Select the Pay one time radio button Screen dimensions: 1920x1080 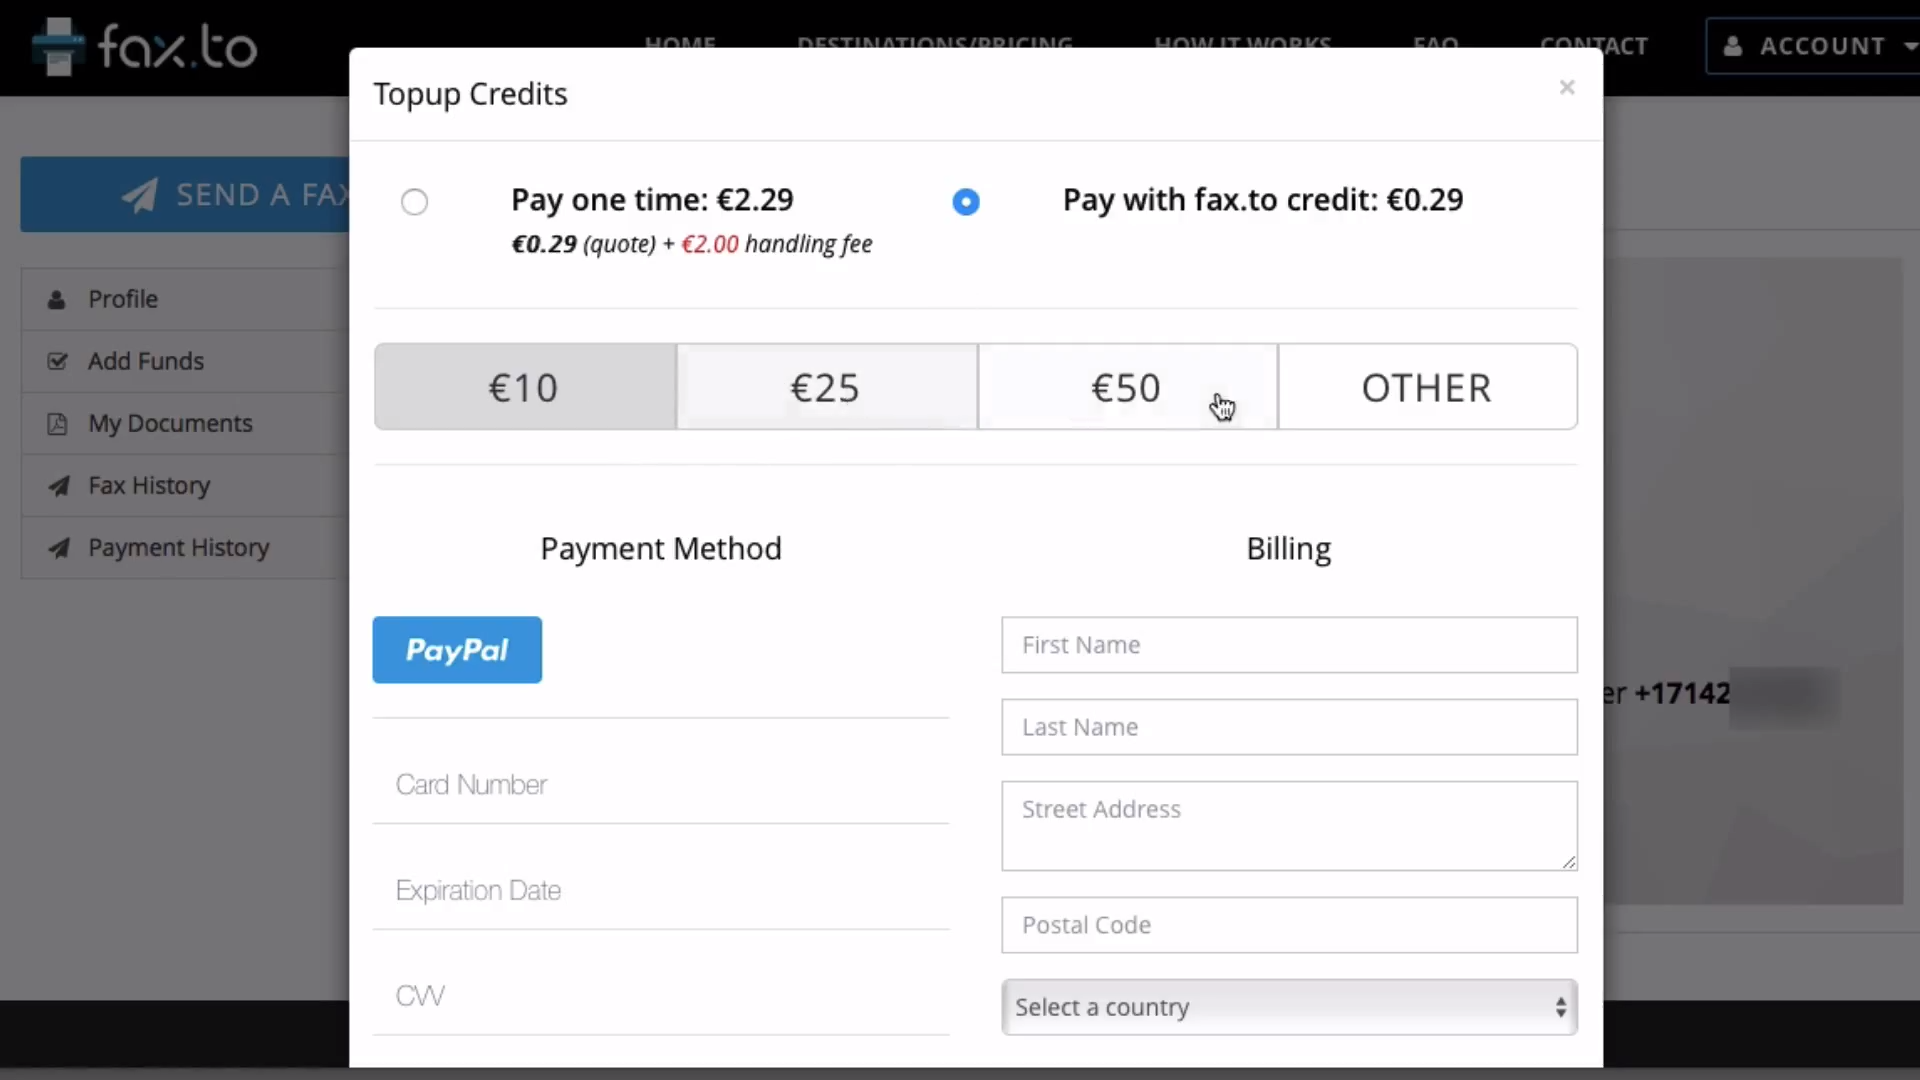click(x=414, y=202)
